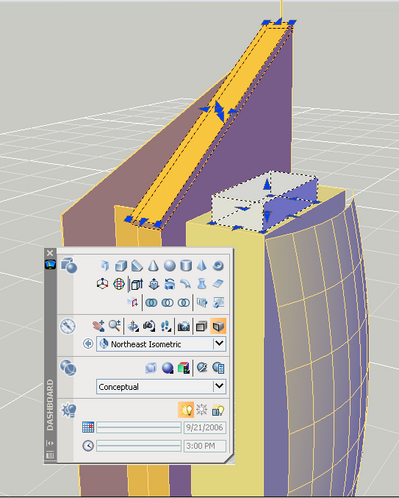This screenshot has height=498, width=399.
Task: Toggle the highlighted sun lightbulb button
Action: point(186,410)
